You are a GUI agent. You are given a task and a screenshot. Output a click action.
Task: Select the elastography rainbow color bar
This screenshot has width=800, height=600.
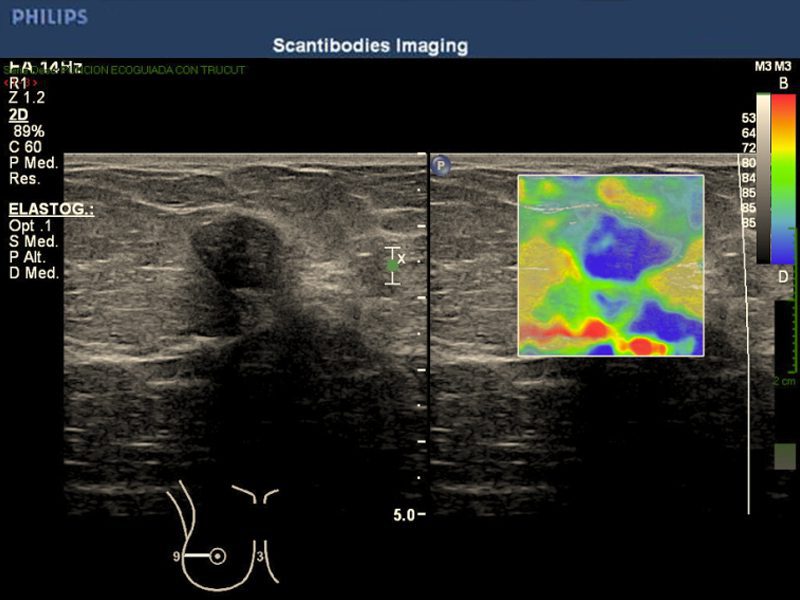coord(783,178)
